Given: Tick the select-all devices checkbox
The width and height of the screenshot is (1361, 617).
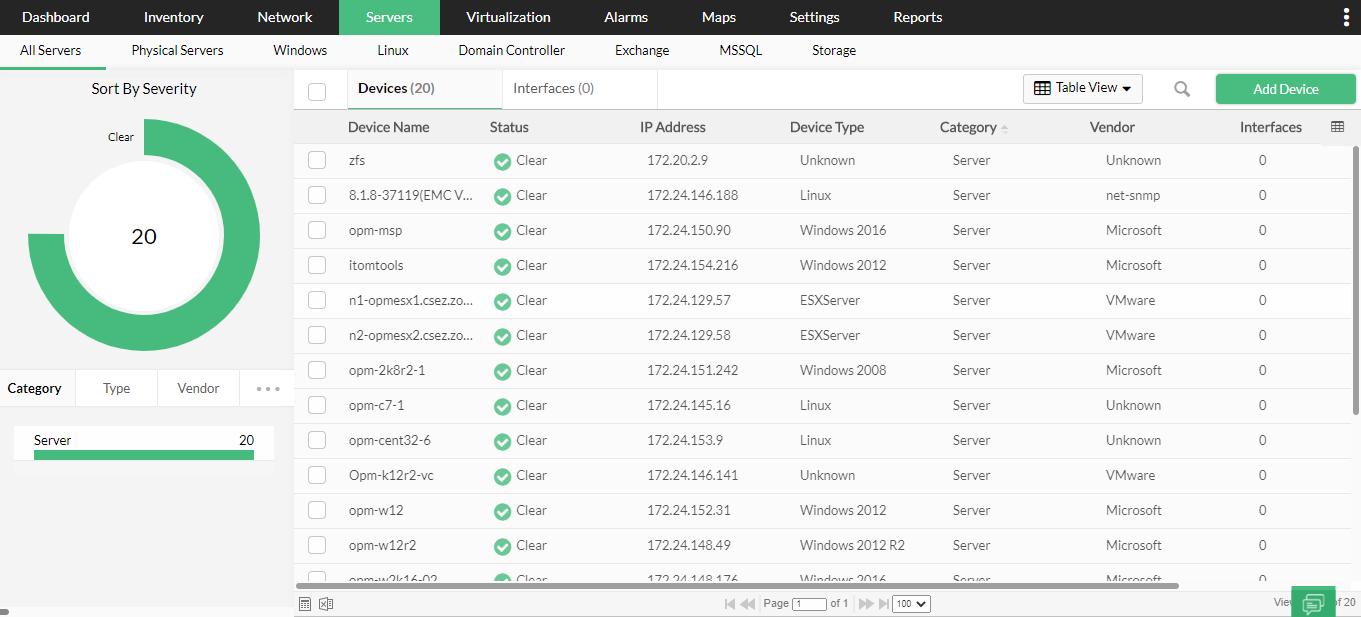Looking at the screenshot, I should tap(317, 92).
